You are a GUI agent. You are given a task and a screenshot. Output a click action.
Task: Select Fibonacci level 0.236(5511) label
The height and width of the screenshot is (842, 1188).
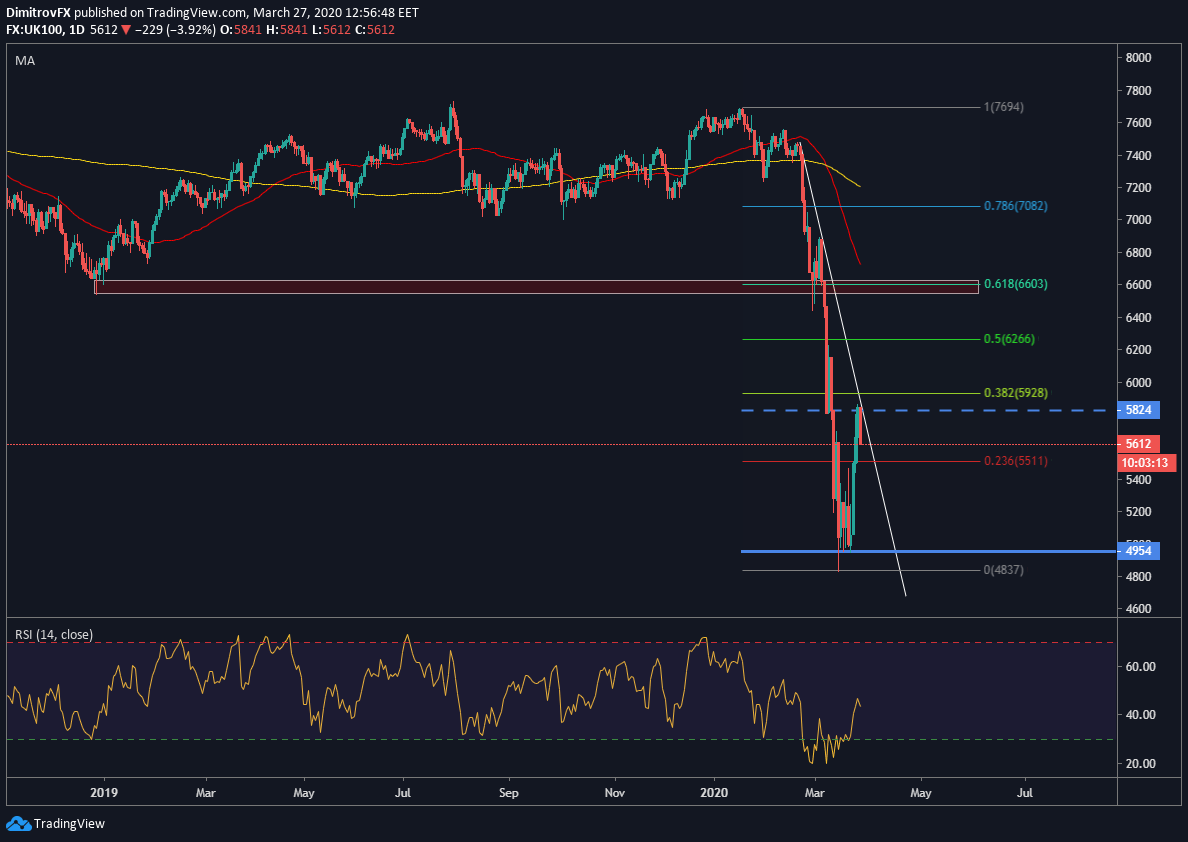tap(1016, 461)
